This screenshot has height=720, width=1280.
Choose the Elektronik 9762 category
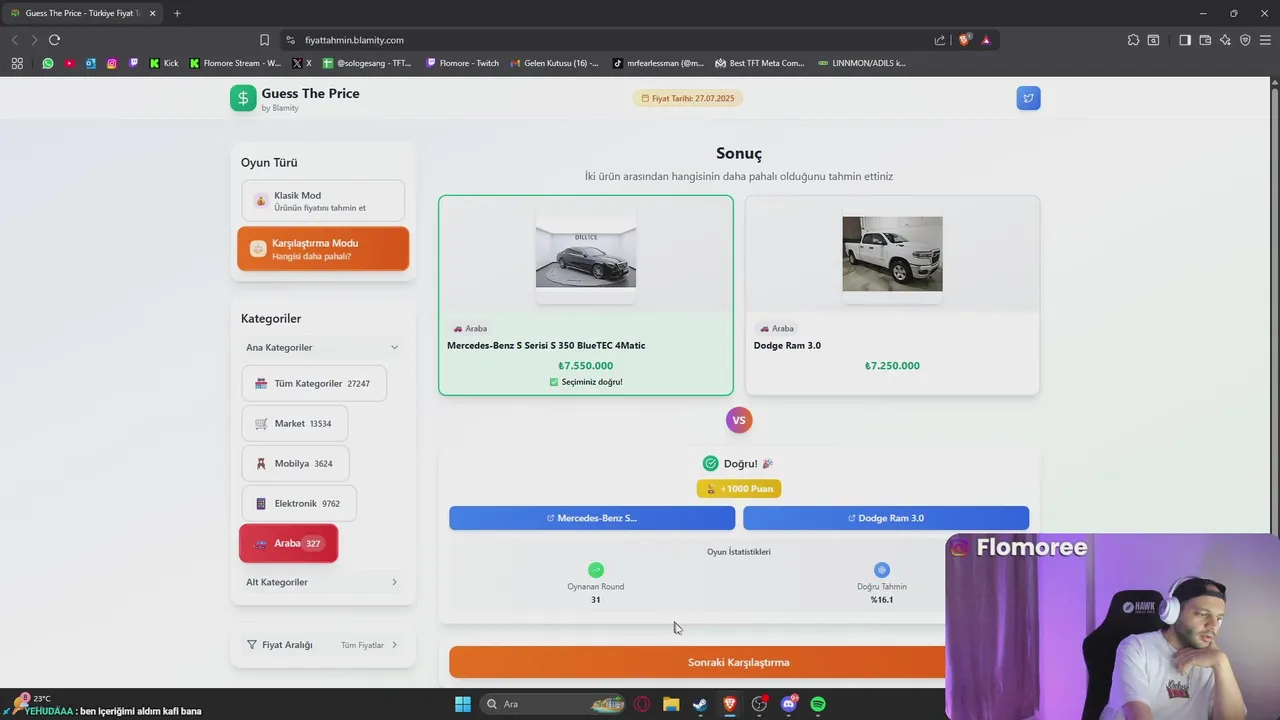point(299,503)
